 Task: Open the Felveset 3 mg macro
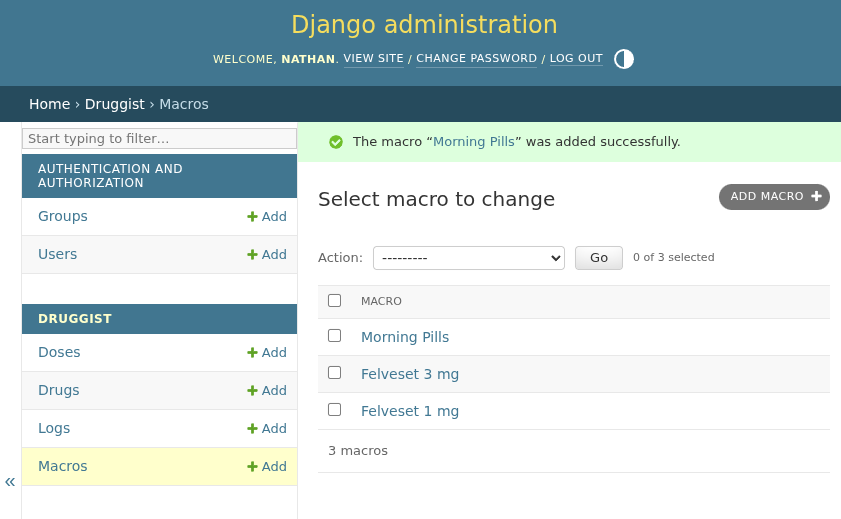point(410,374)
